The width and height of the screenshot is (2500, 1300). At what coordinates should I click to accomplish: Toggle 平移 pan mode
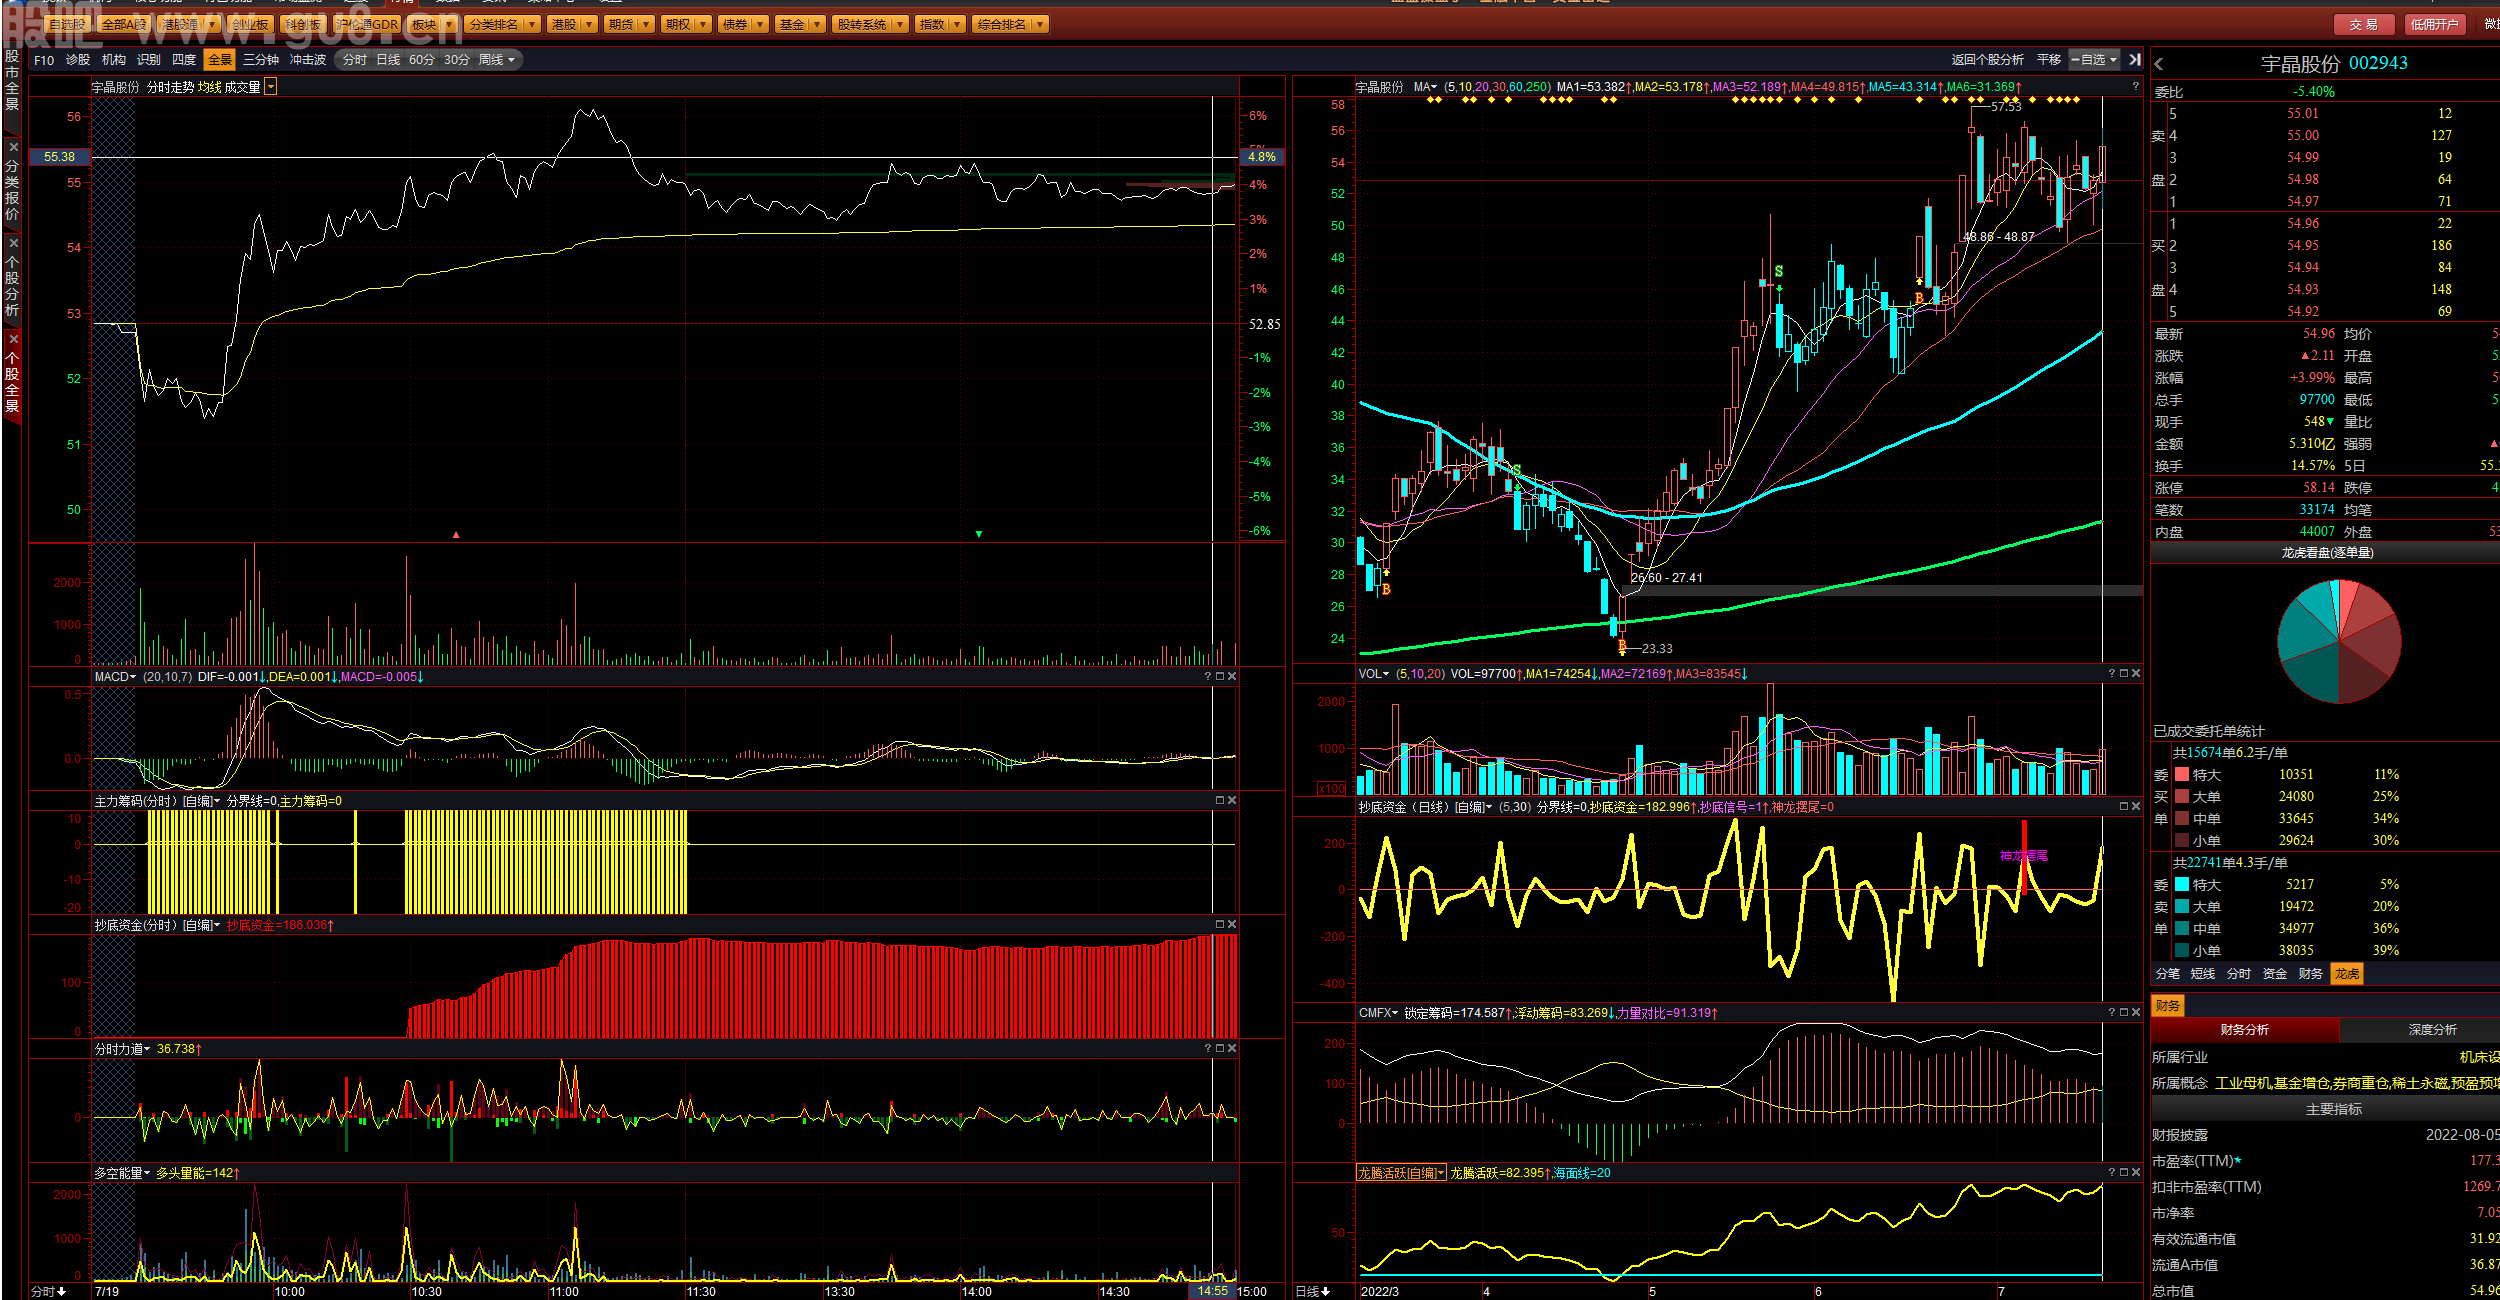tap(2049, 60)
